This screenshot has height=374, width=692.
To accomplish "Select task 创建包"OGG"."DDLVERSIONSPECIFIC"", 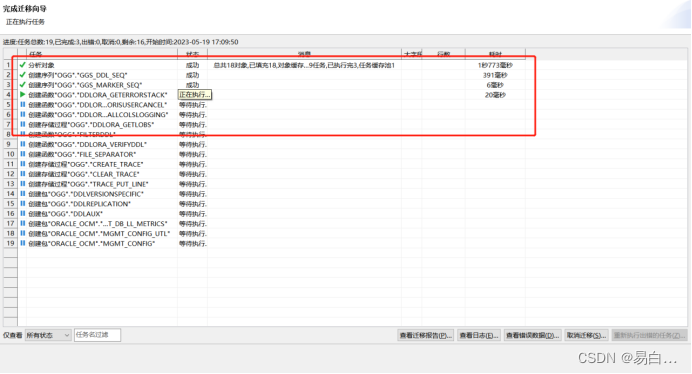I will pyautogui.click(x=86, y=194).
